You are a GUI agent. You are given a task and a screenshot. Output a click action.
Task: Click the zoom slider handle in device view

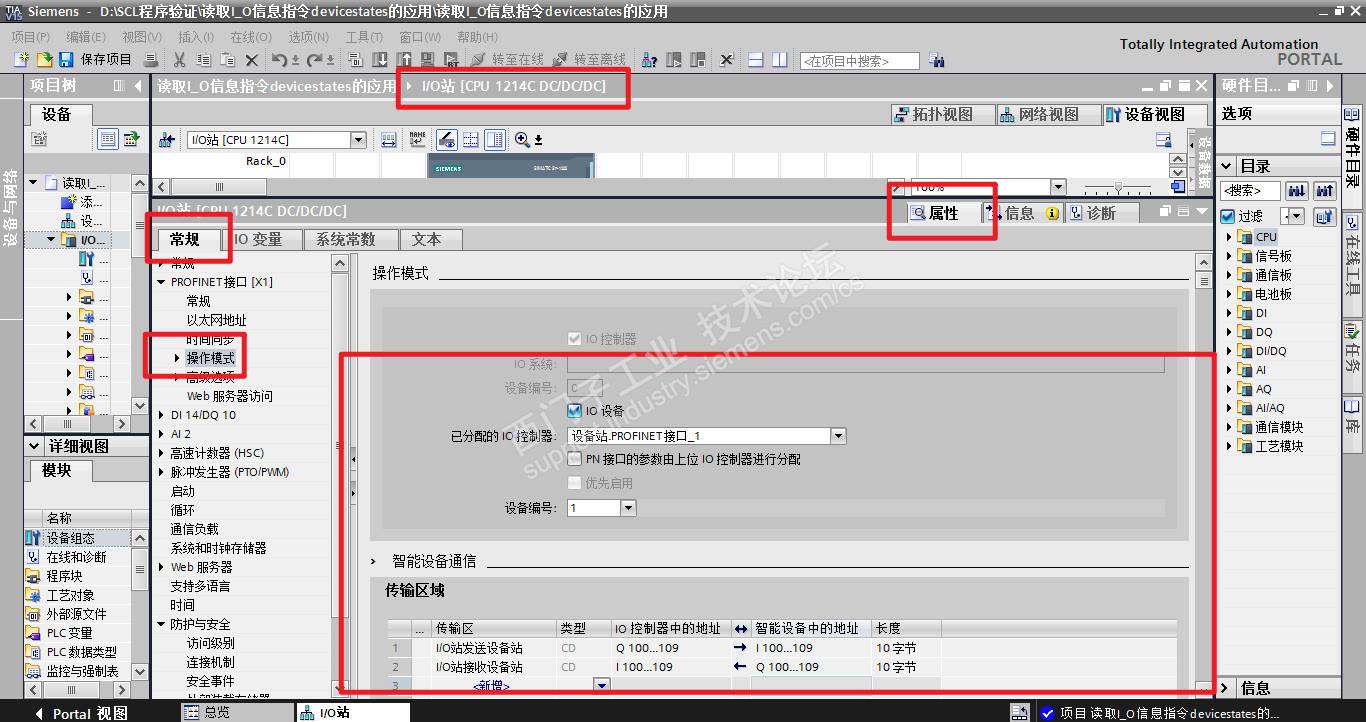pos(1118,187)
